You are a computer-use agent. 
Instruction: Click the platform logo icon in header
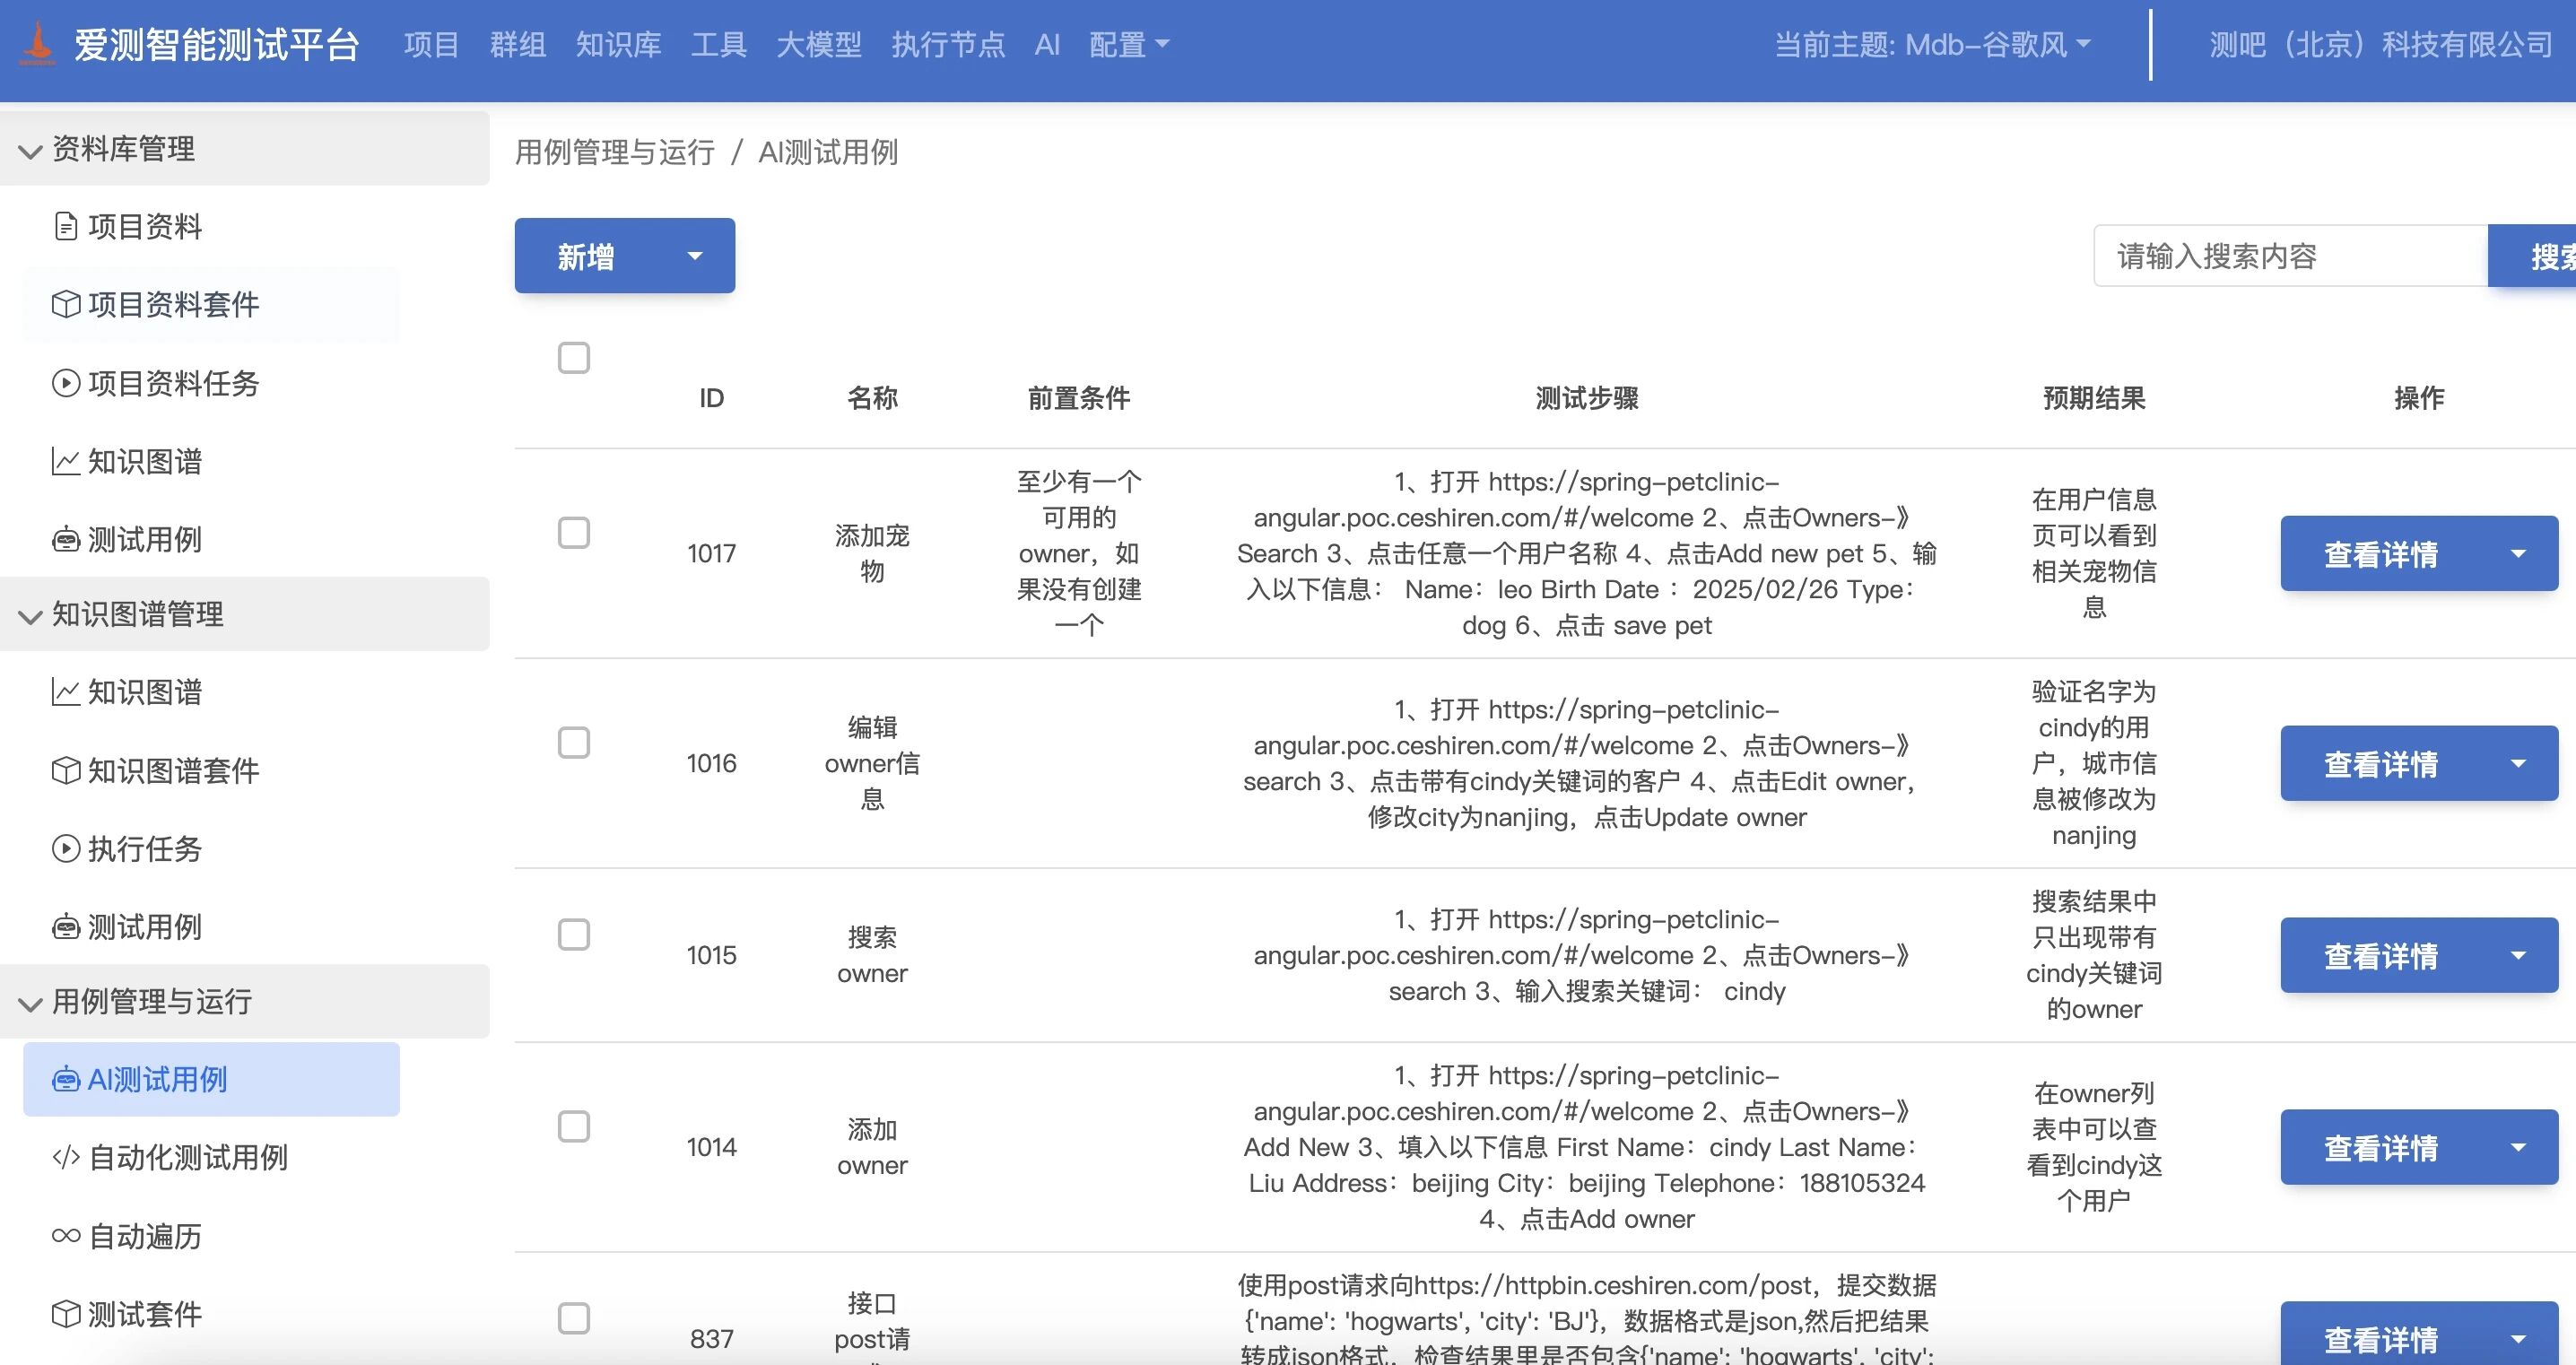38,44
